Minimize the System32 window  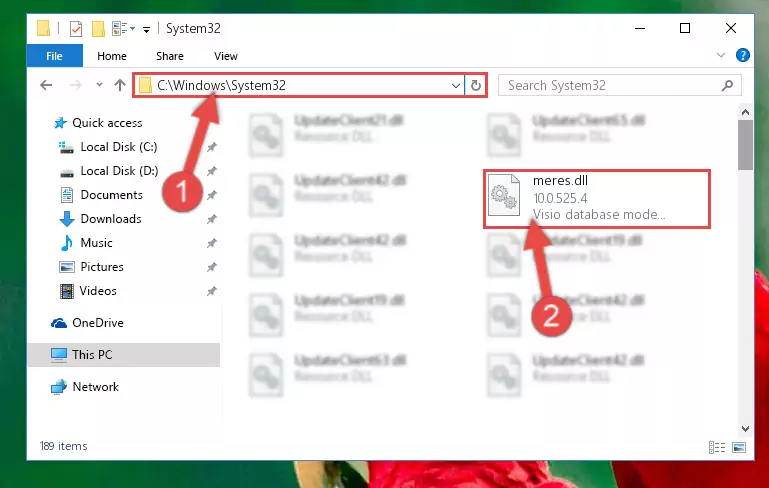[640, 28]
